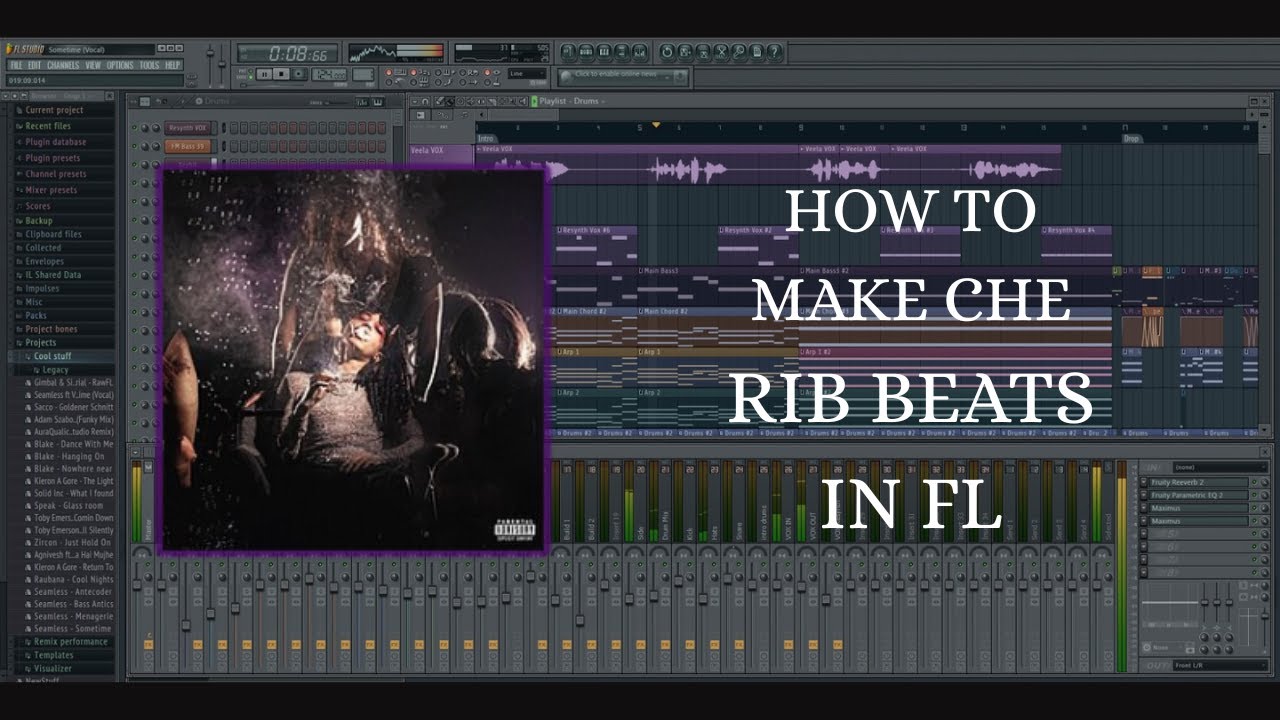
Task: Select 'Speak - Glass room' project file
Action: coord(68,506)
